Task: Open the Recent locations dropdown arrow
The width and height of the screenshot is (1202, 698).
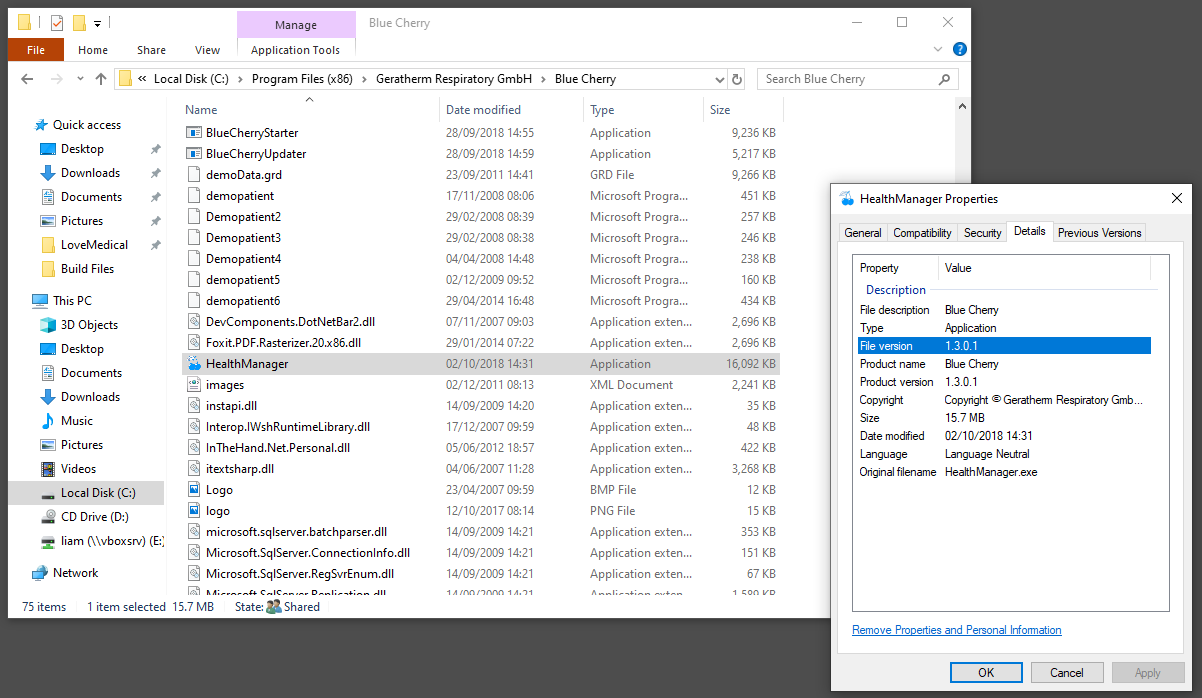Action: click(x=80, y=79)
